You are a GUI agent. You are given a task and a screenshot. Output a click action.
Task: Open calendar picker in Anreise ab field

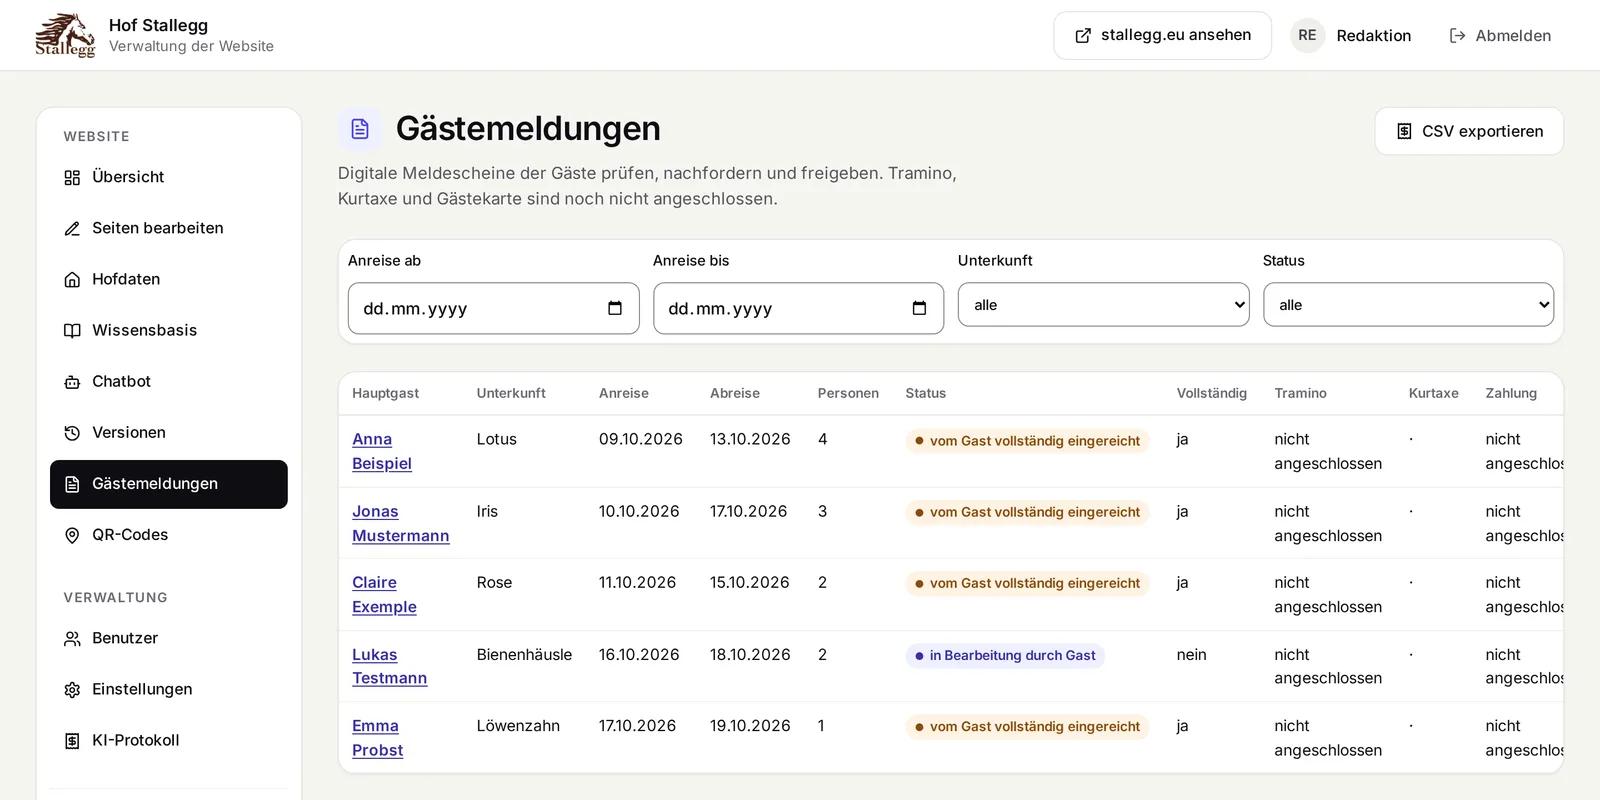pyautogui.click(x=615, y=308)
